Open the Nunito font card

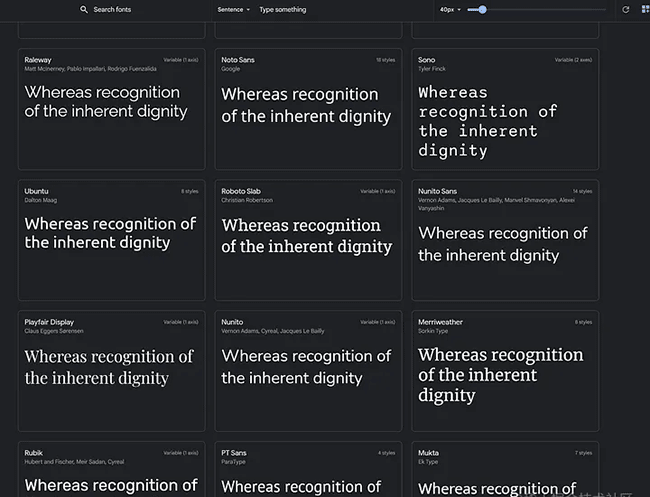(x=308, y=371)
